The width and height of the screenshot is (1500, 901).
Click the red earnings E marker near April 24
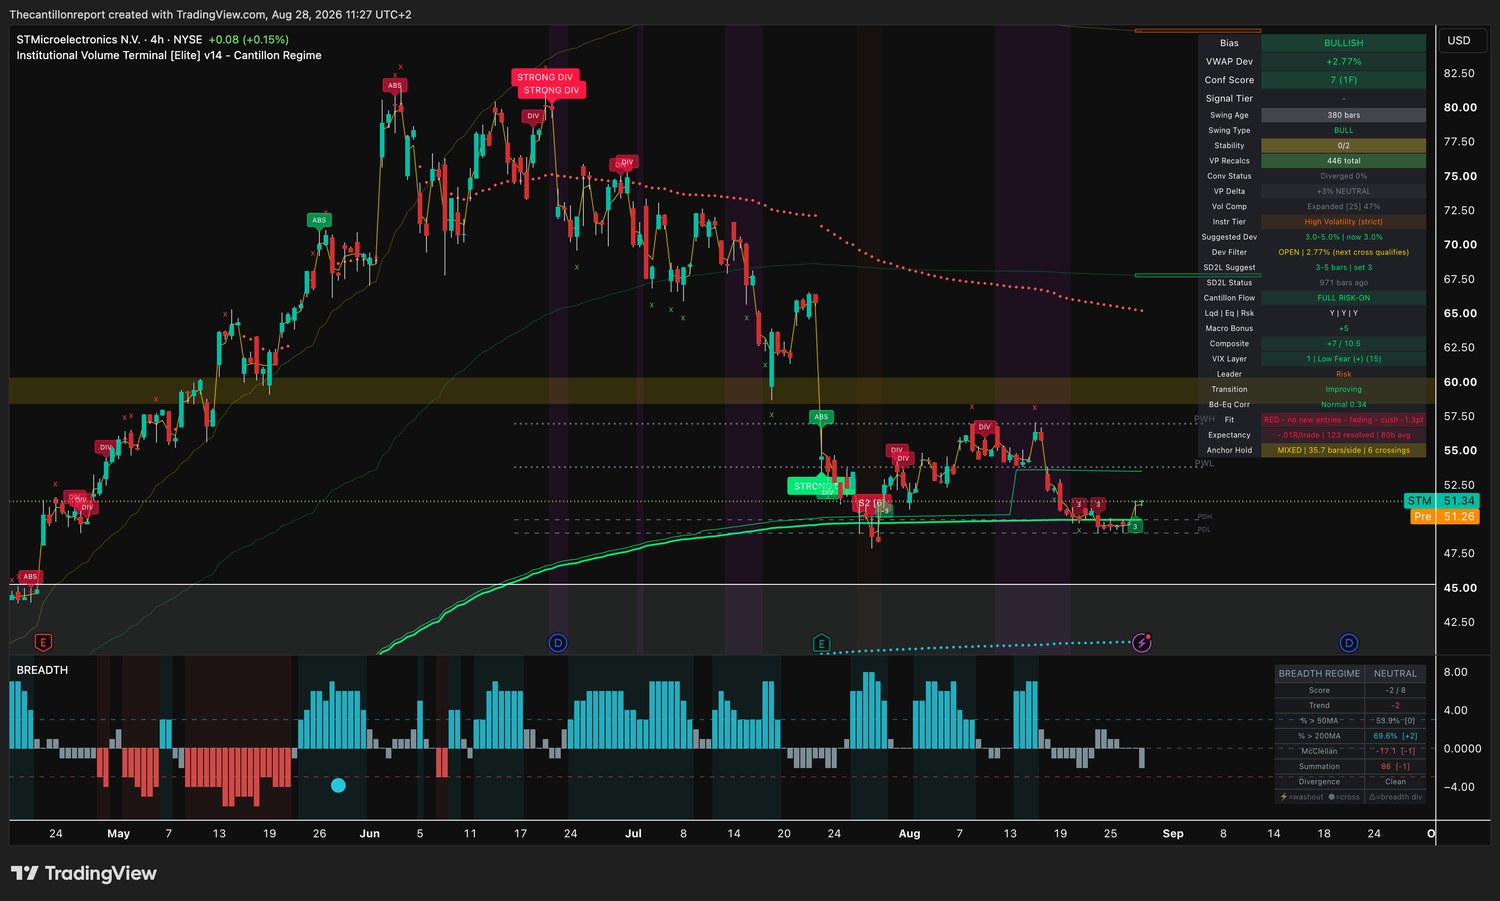43,642
